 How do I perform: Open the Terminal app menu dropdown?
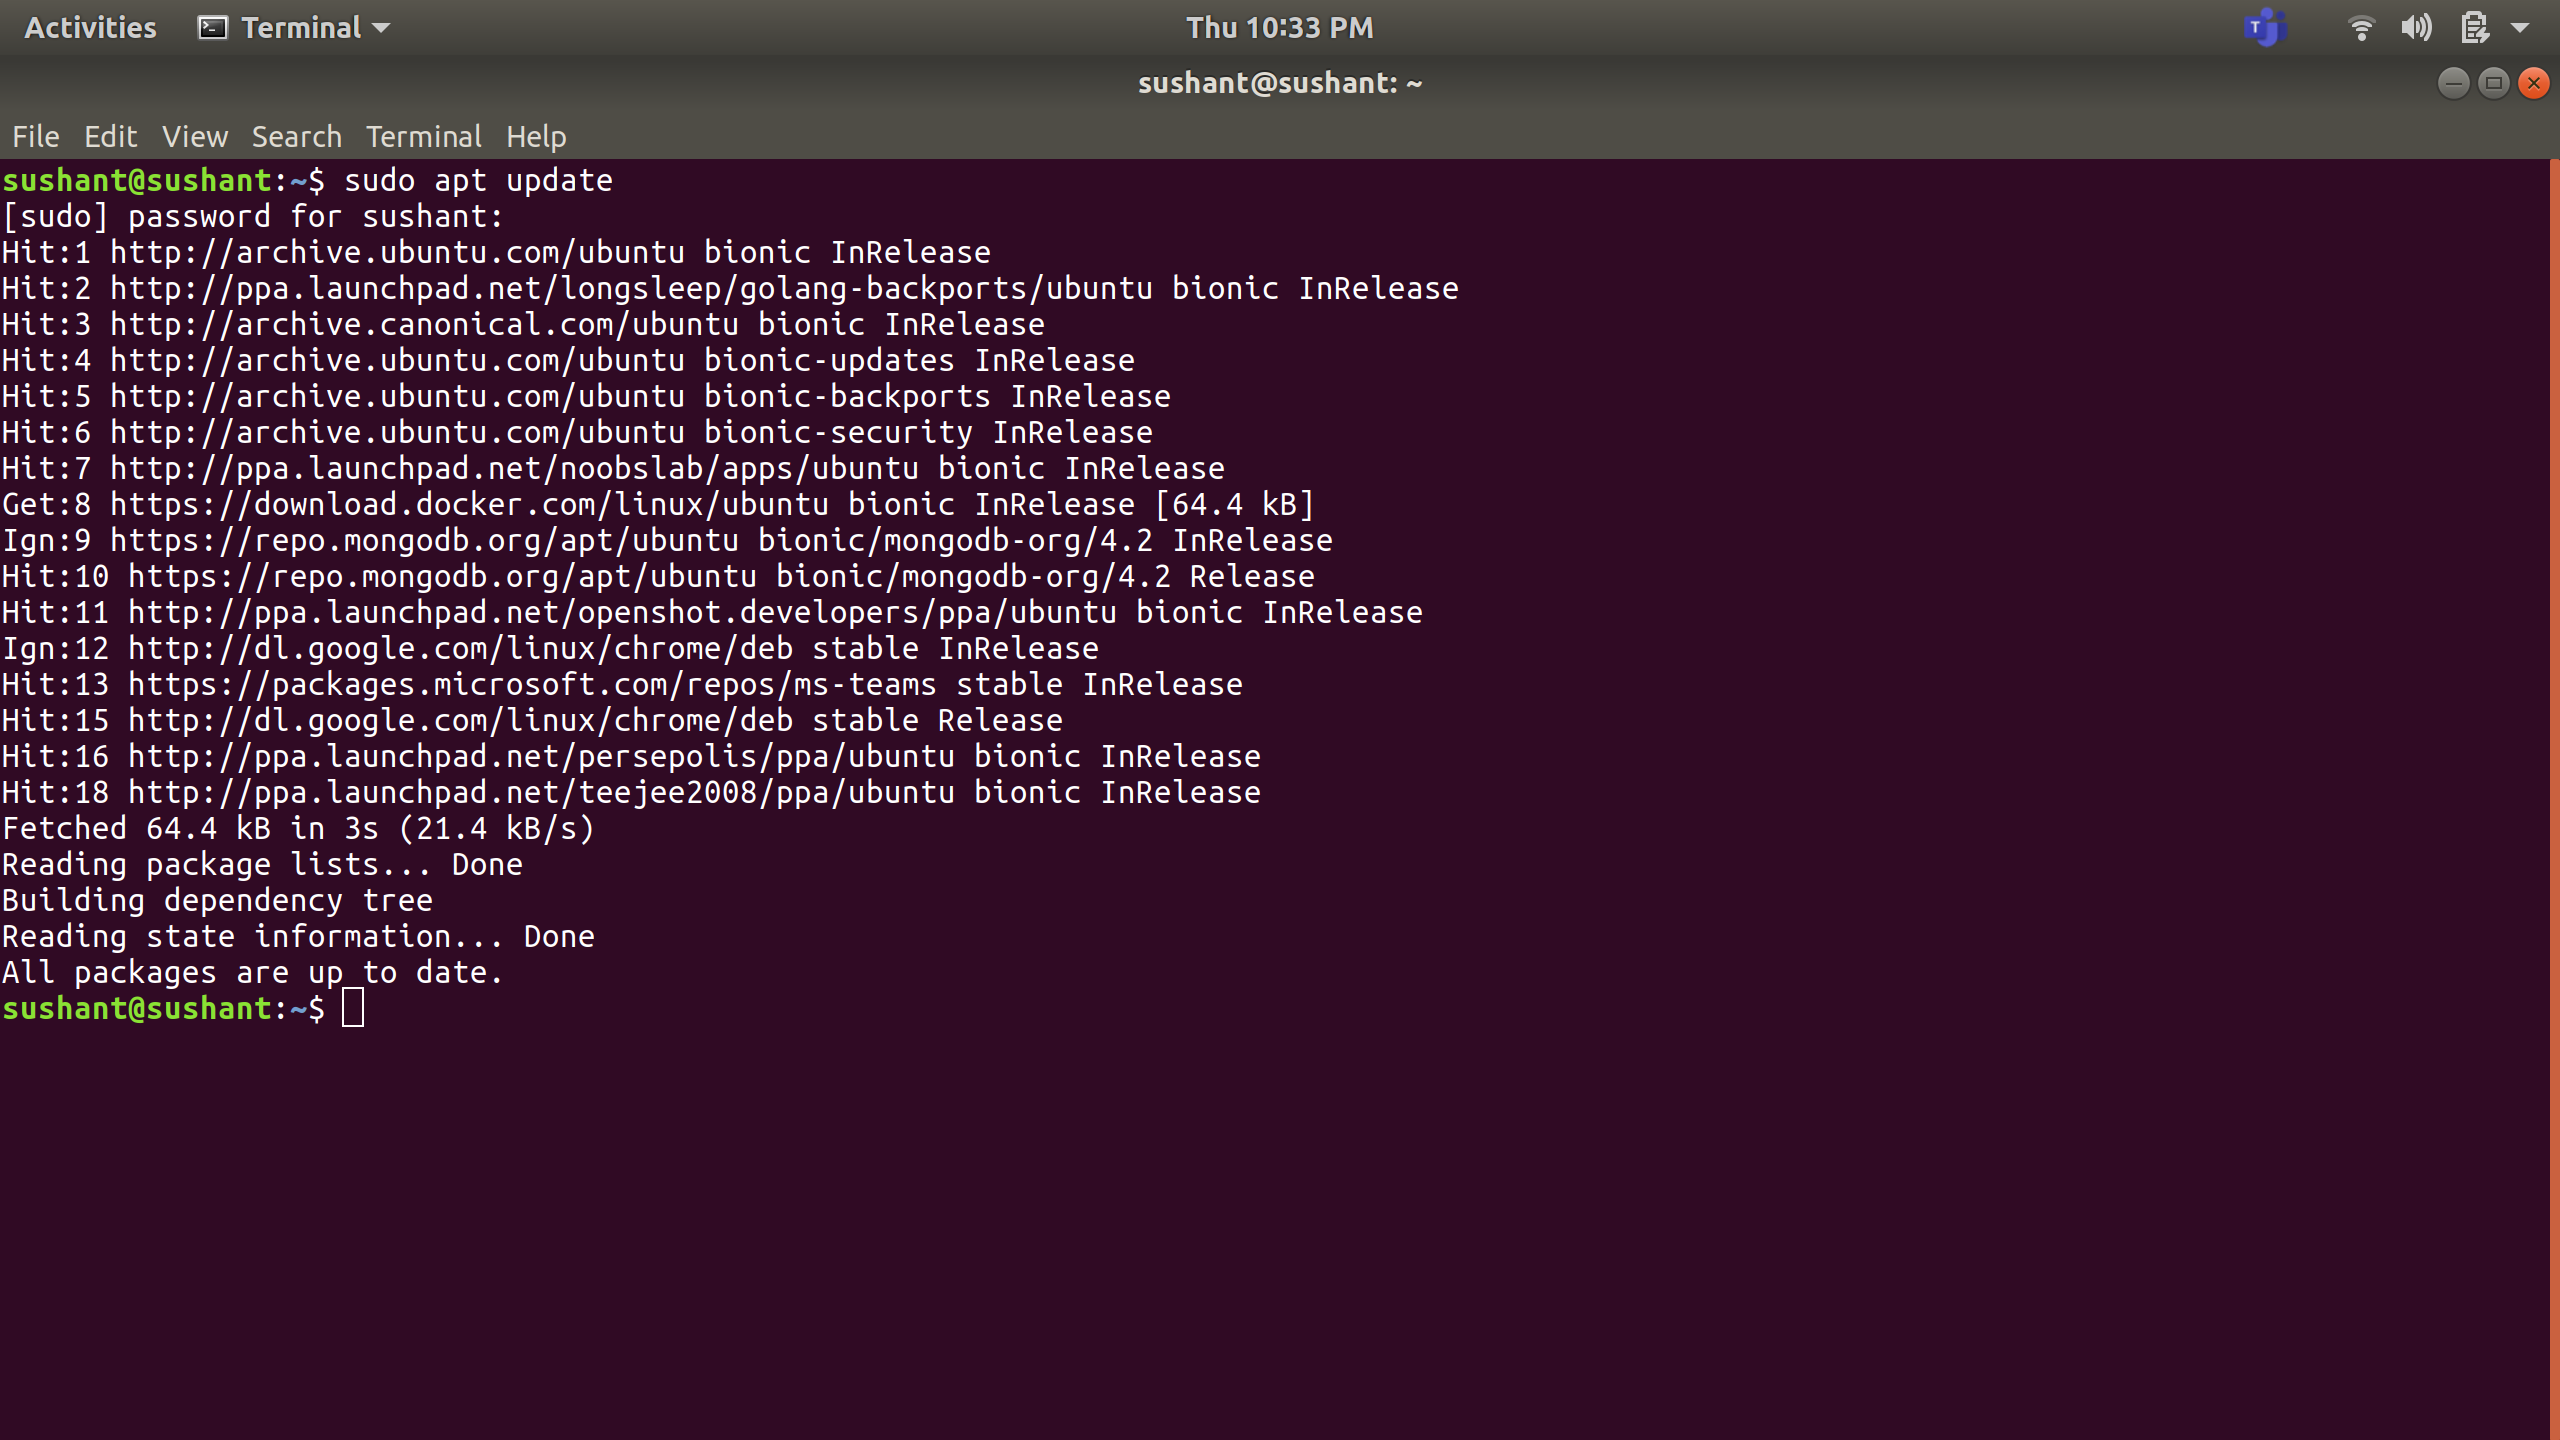312,27
